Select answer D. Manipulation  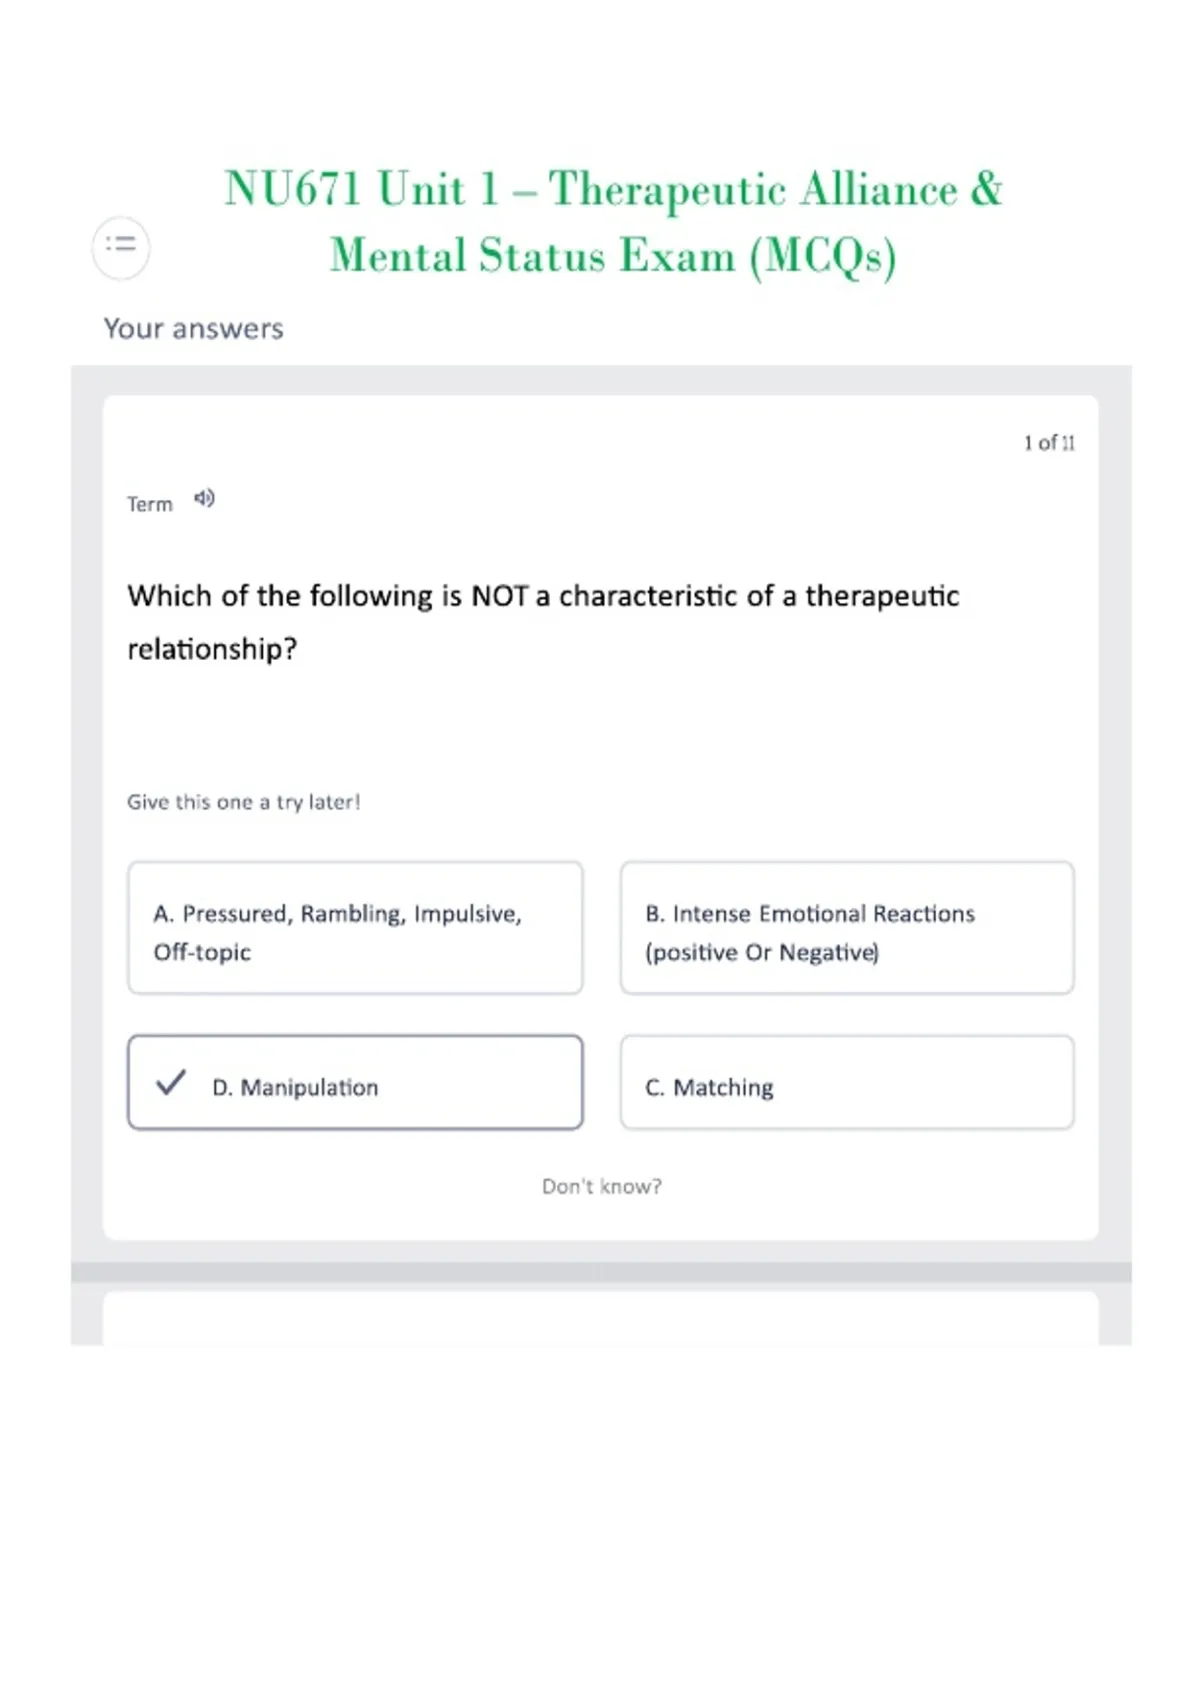click(355, 1083)
